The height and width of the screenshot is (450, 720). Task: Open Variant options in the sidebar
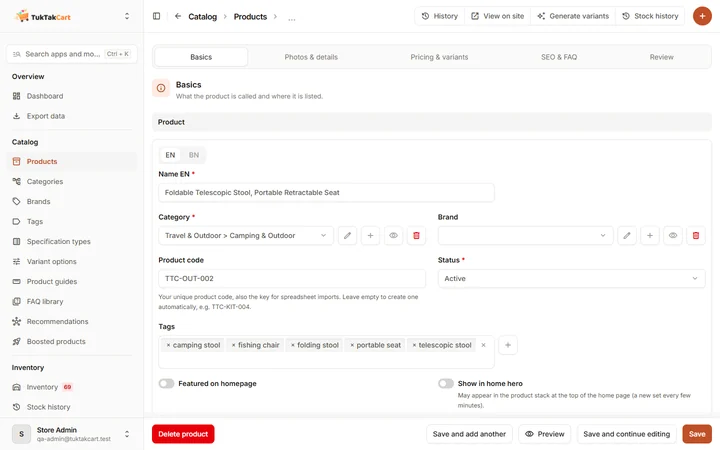click(72, 261)
